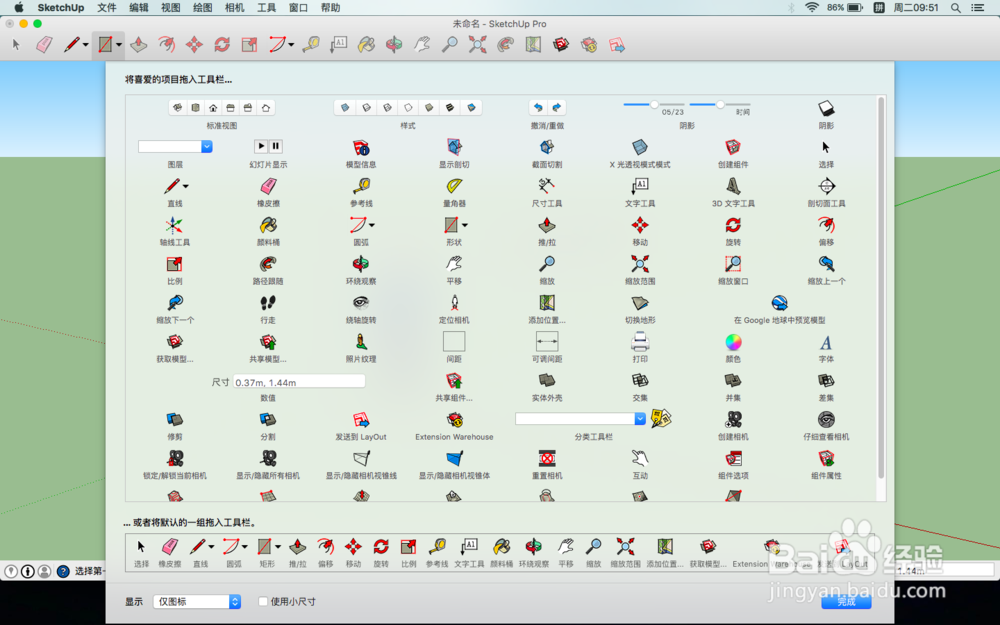The image size is (1000, 625).
Task: Click the slideshow play button under 幻灯片显示
Action: pos(260,146)
